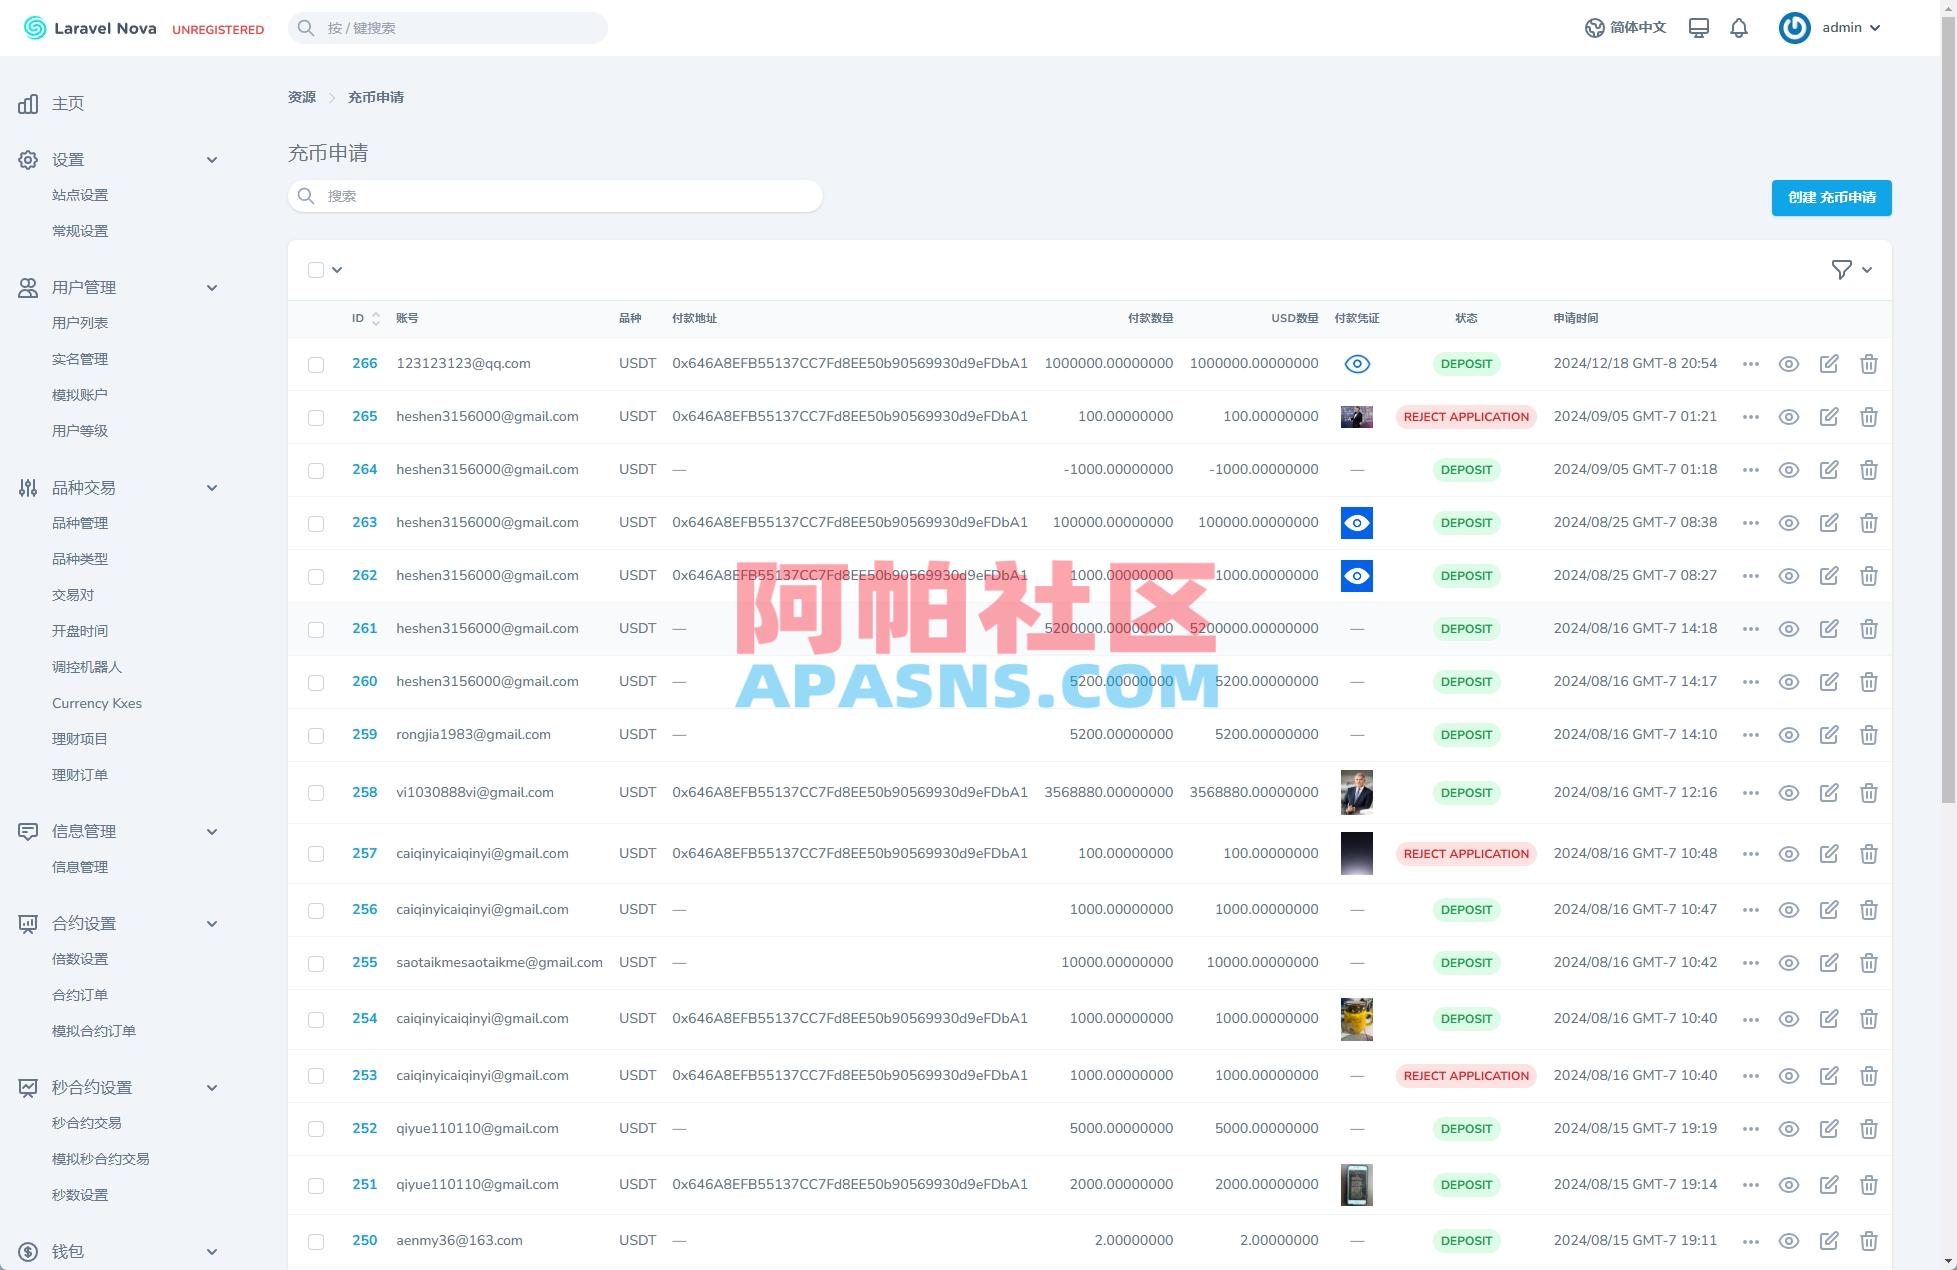Click the language globe icon next to 简体中文
Screen dimensions: 1957x1270
[x=1594, y=27]
